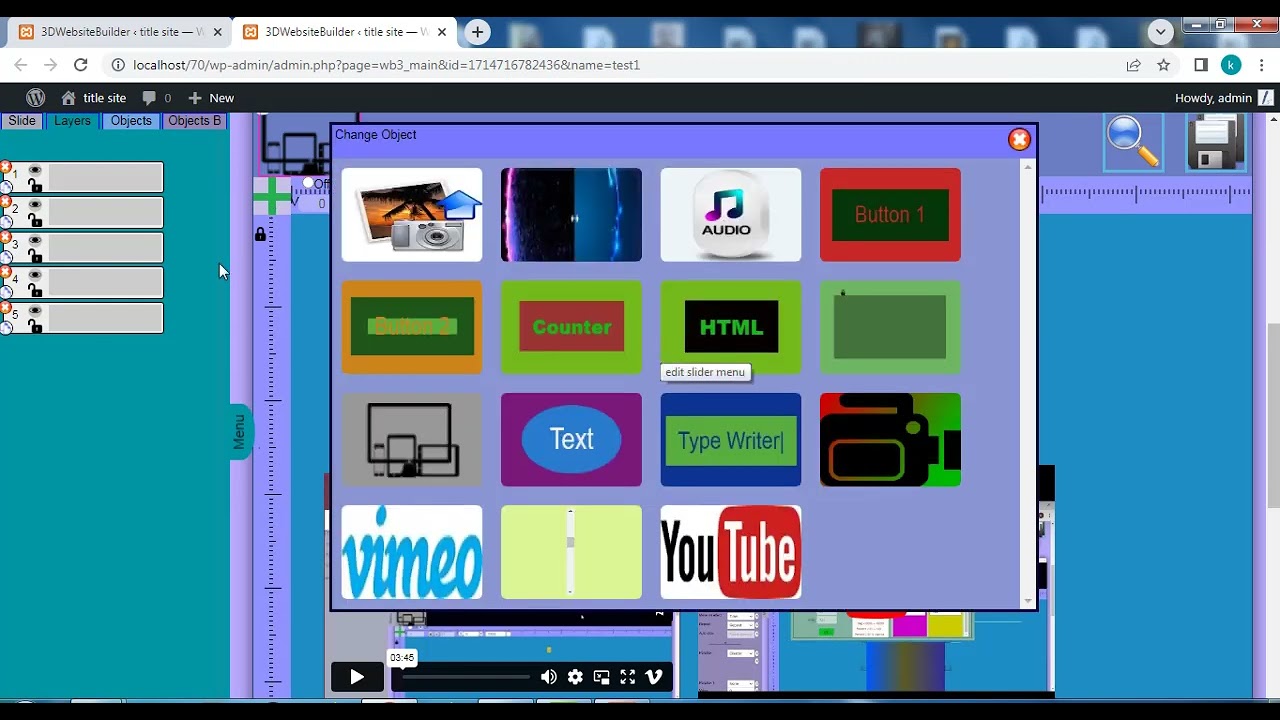Viewport: 1280px width, 720px height.
Task: Visit the 'title site' admin bar link
Action: pyautogui.click(x=94, y=98)
